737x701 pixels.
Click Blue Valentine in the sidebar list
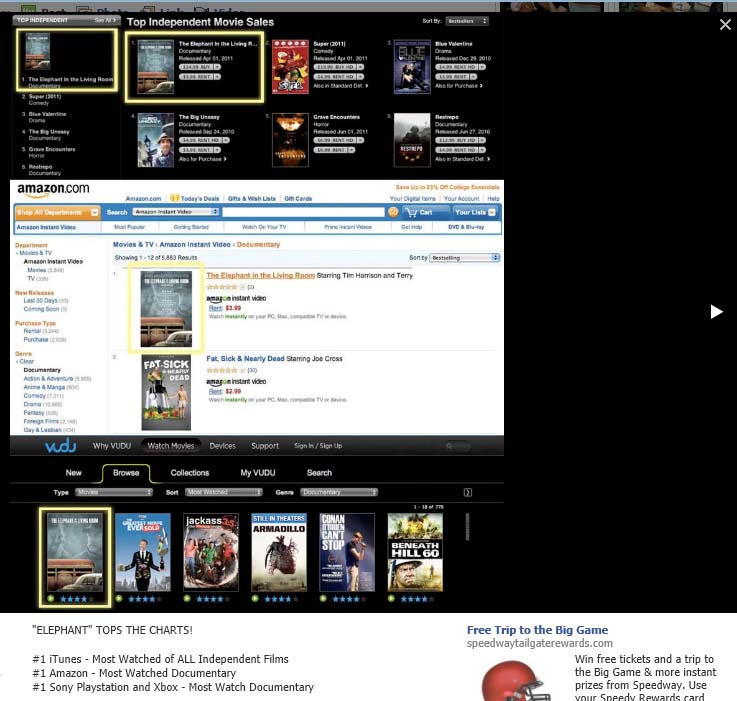pyautogui.click(x=47, y=114)
